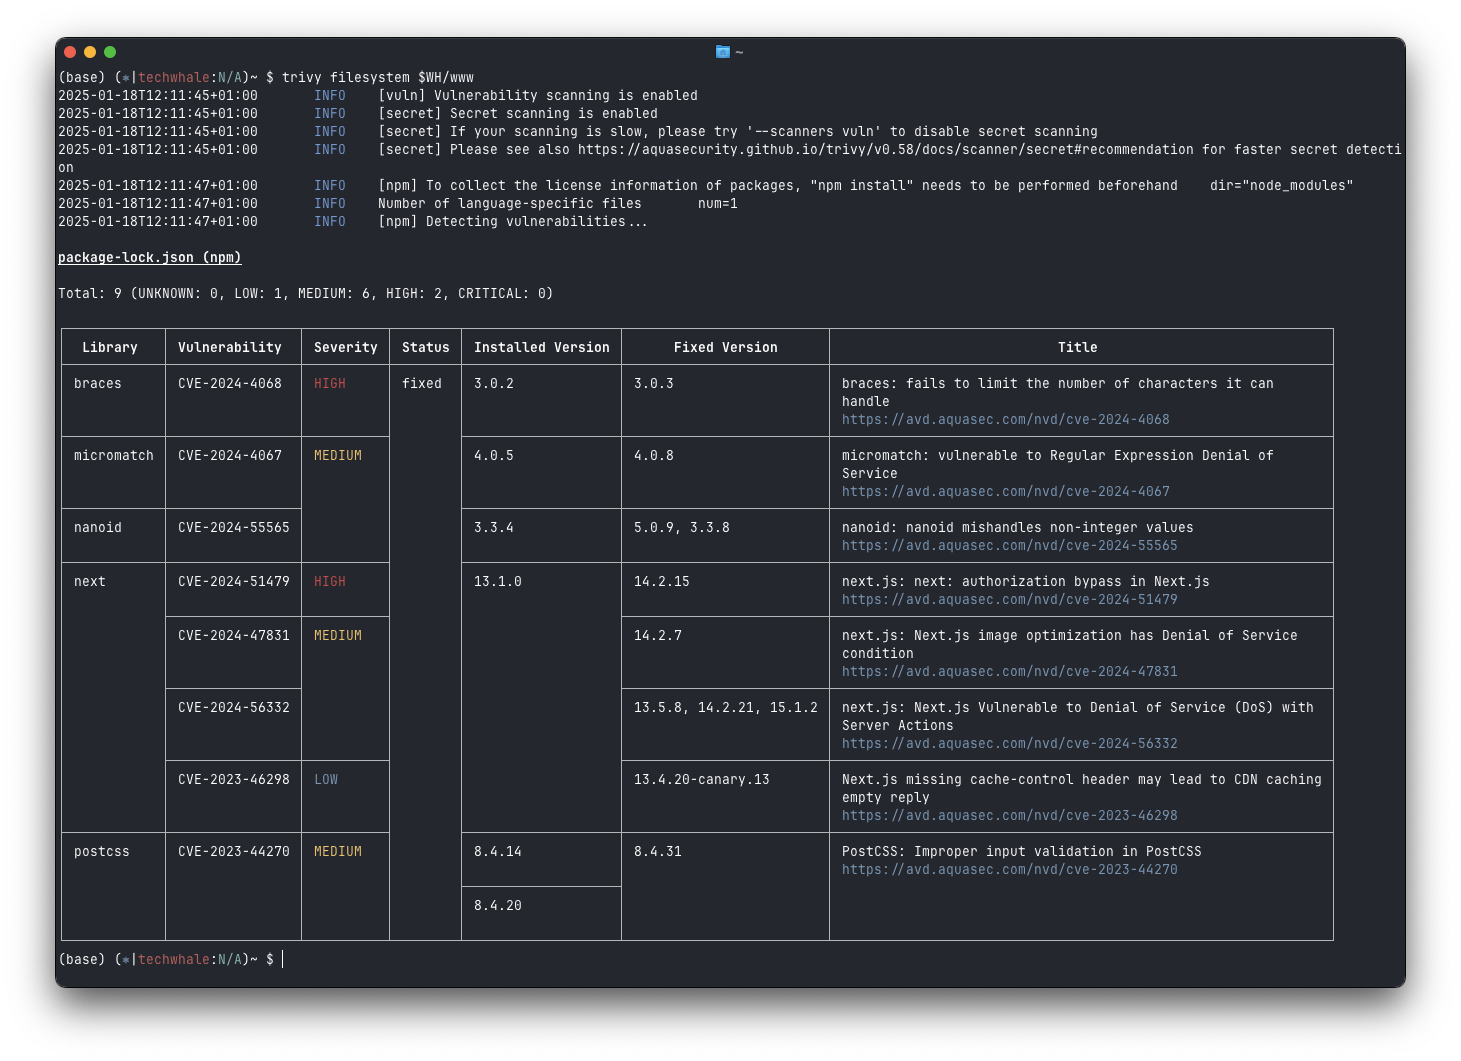Click fixed version 5.0.9, 3.3.8
The image size is (1461, 1061).
point(682,528)
